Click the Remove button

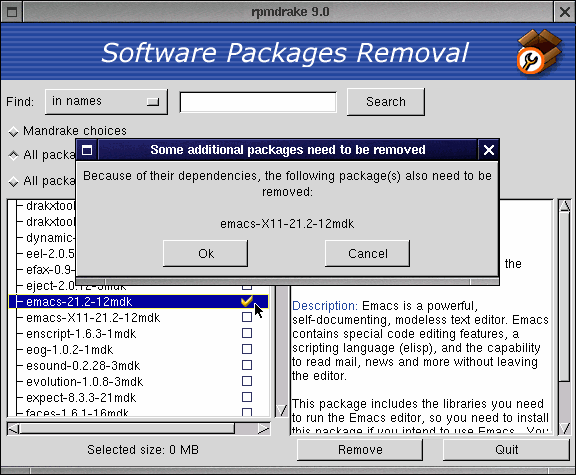360,450
